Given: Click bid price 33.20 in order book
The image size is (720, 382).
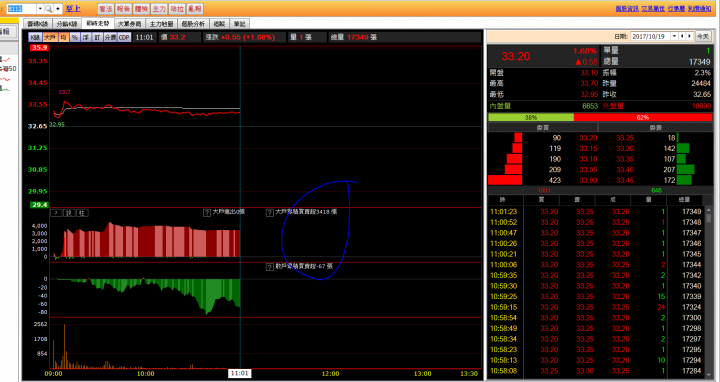Looking at the screenshot, I should point(589,138).
